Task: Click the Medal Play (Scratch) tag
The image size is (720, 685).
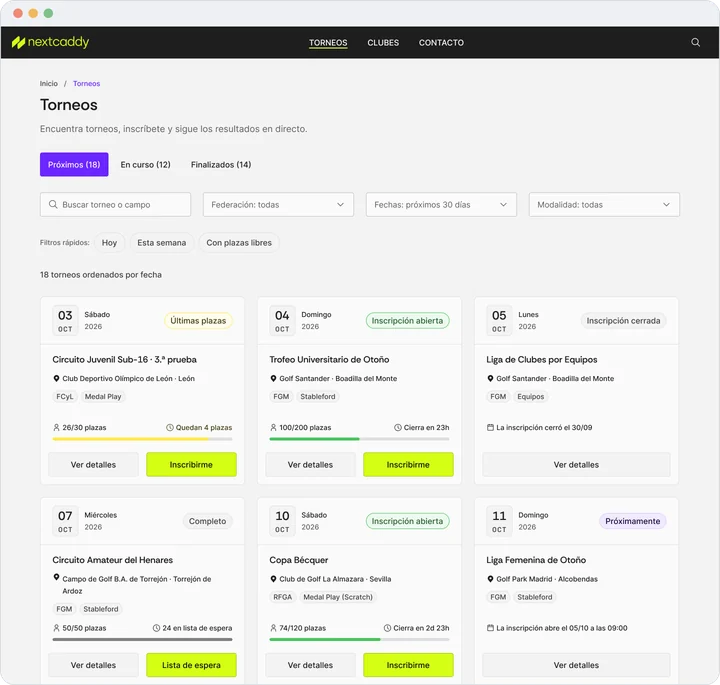Action: point(338,597)
